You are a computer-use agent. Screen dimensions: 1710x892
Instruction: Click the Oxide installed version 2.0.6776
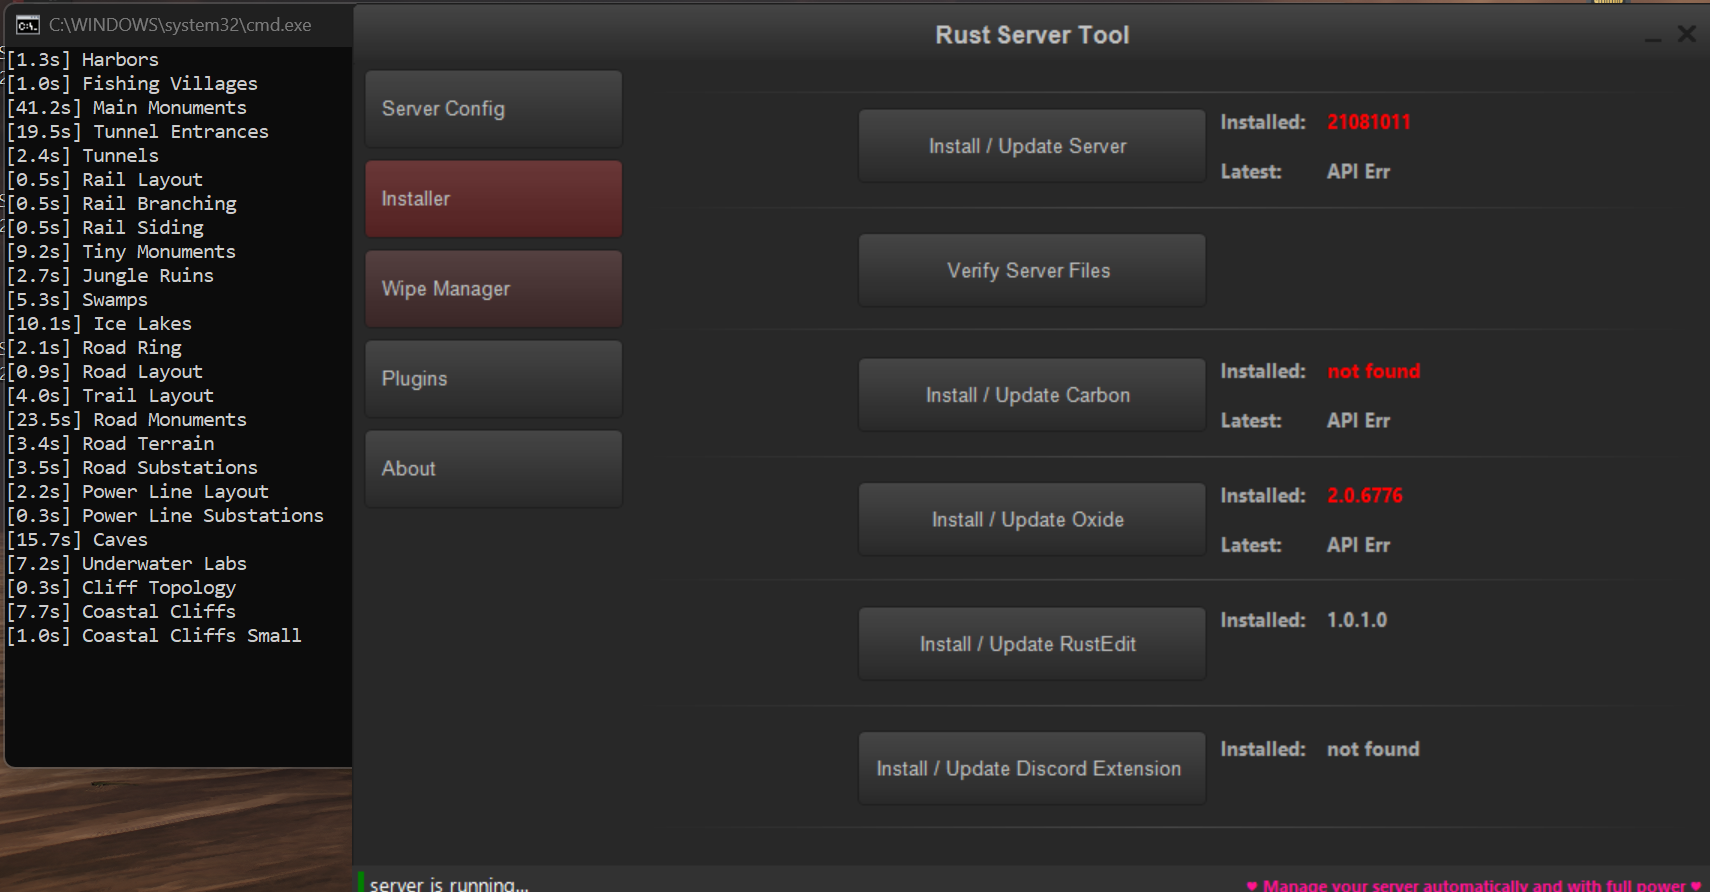click(x=1364, y=496)
